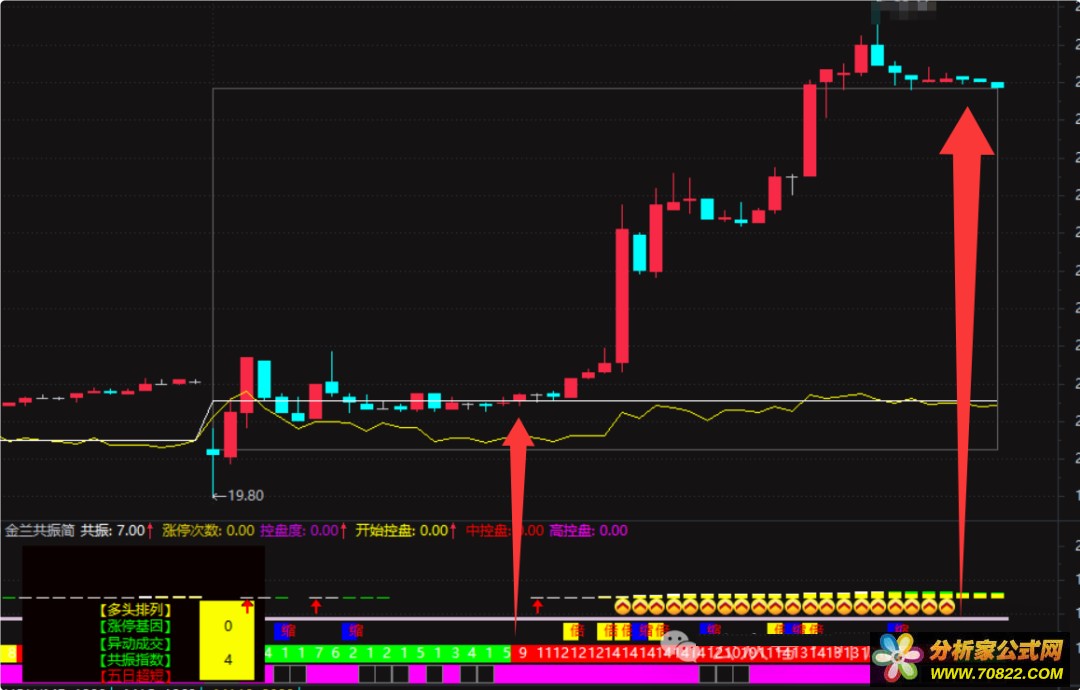Select the 【多头排列】 legend entry
Image resolution: width=1080 pixels, height=690 pixels.
click(x=136, y=610)
